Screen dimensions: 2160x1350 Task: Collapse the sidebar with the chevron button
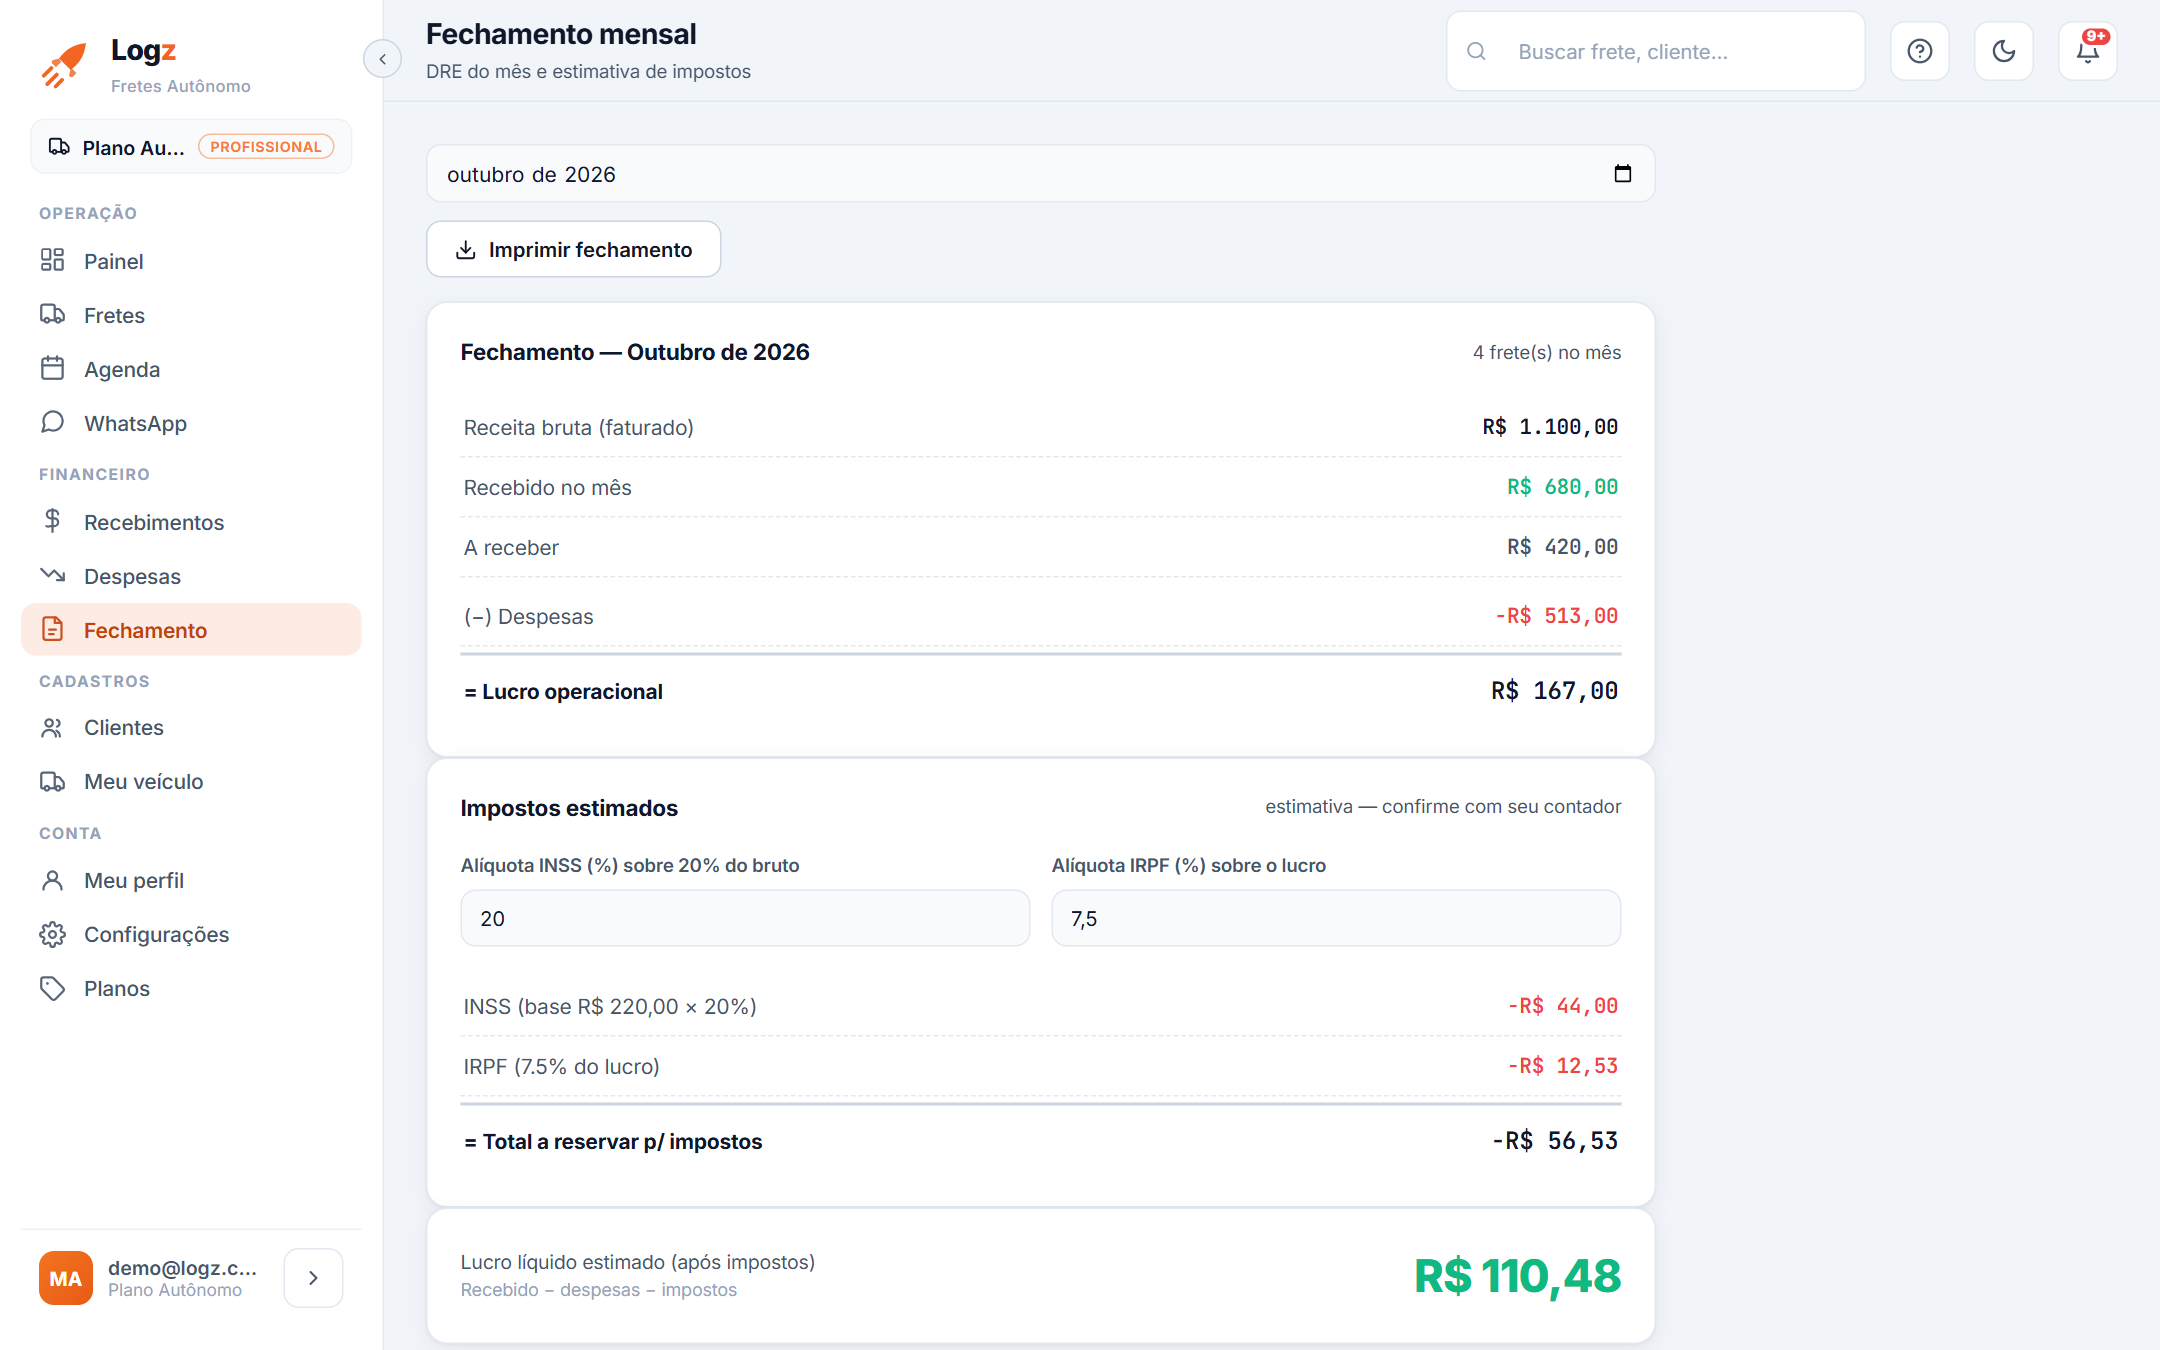click(382, 59)
